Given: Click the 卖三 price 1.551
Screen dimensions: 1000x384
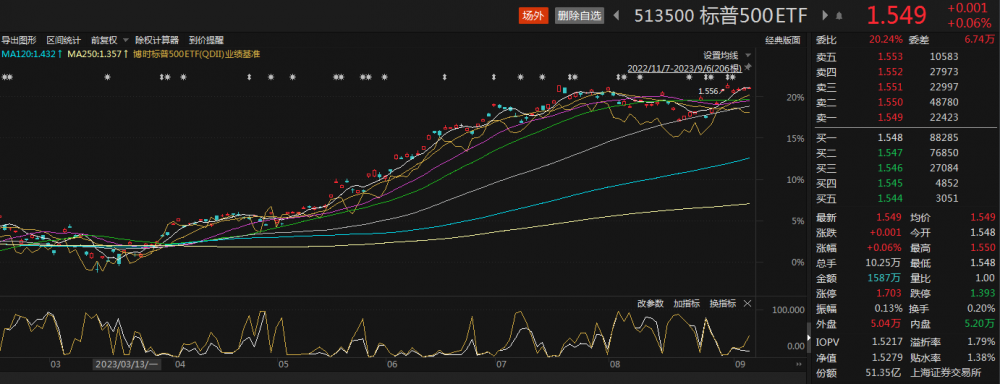Looking at the screenshot, I should (890, 87).
